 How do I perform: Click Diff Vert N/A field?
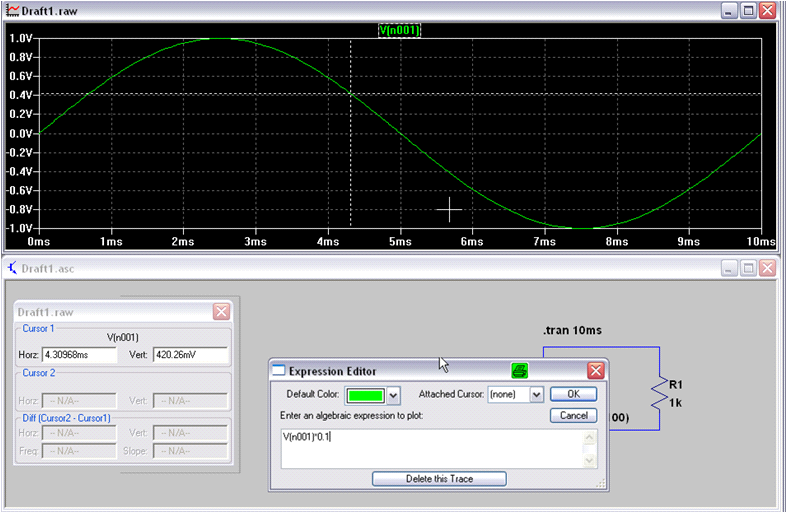(190, 433)
